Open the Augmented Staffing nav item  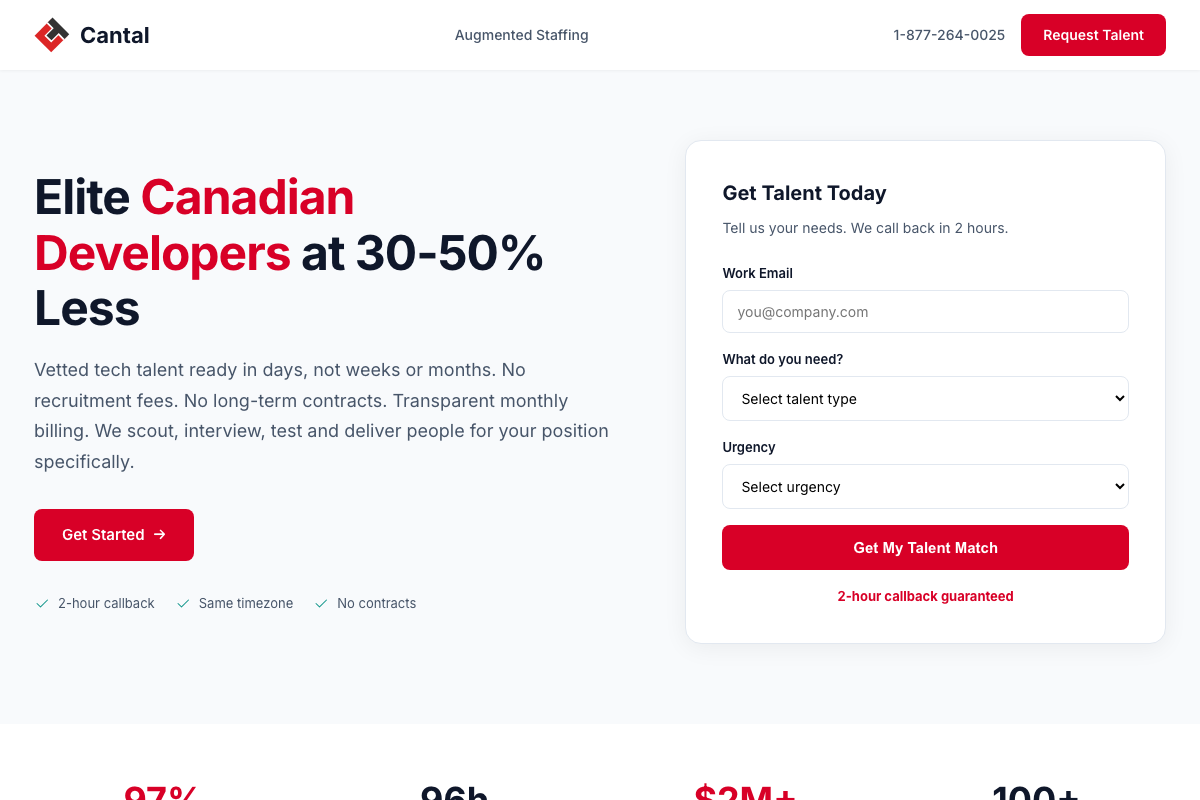click(521, 35)
